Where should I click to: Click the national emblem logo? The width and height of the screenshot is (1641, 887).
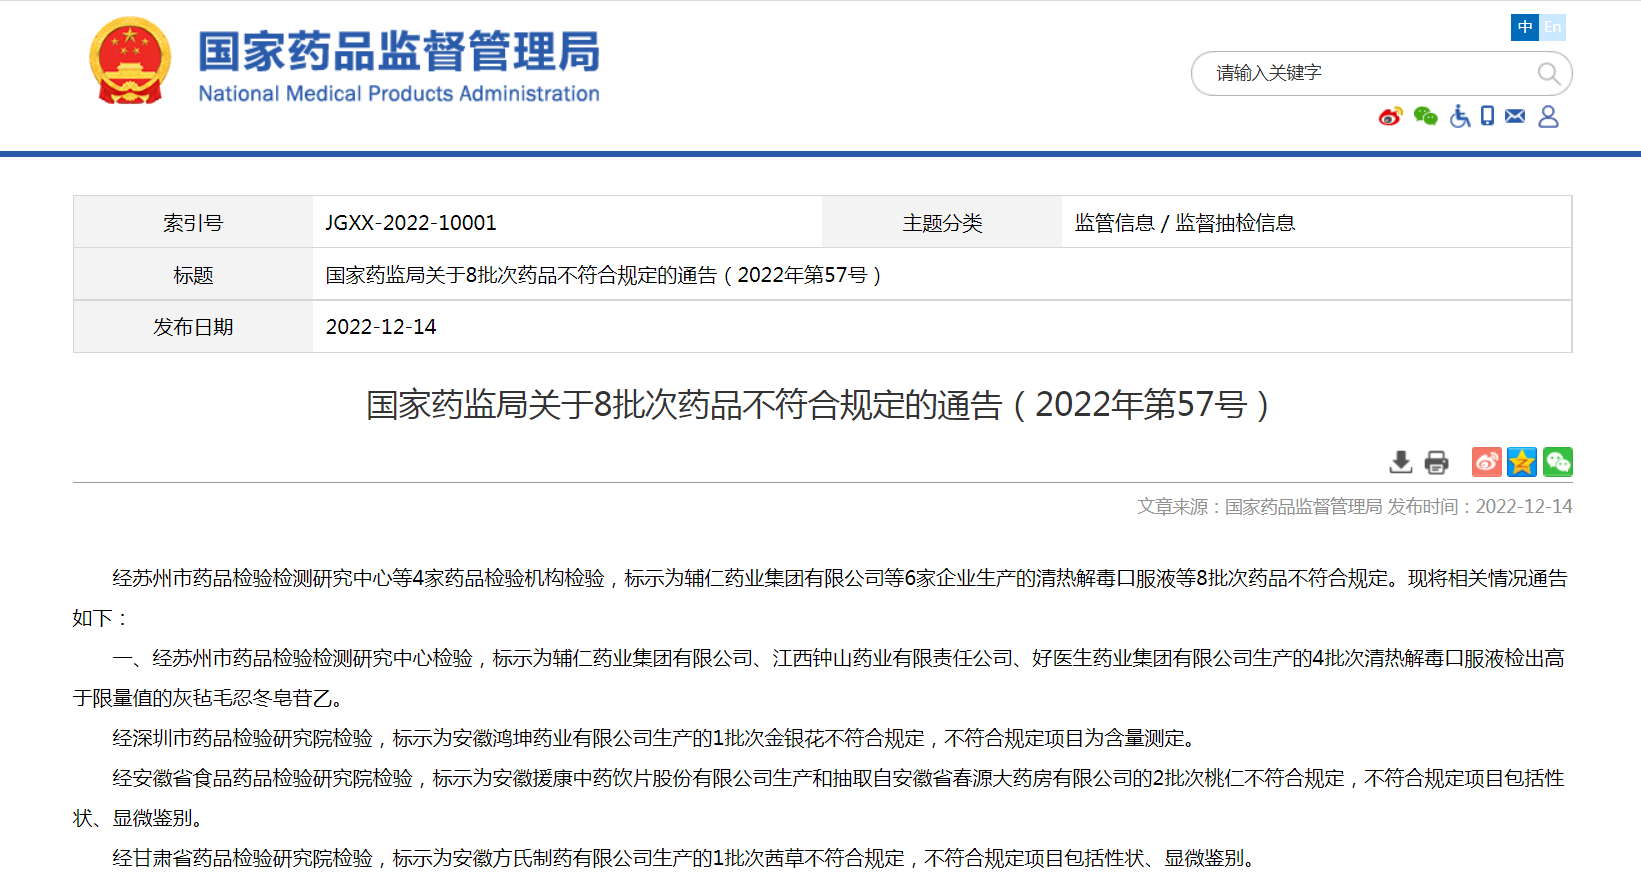pos(130,61)
